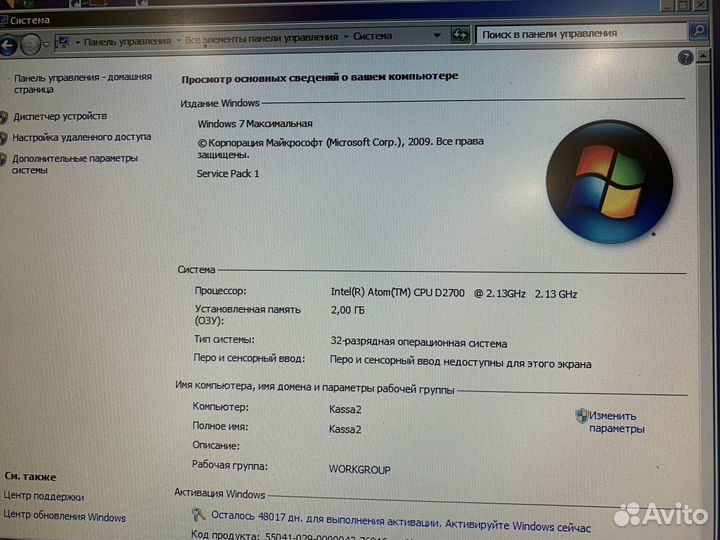Screen dimensions: 720x540
Task: Click the Back navigation arrow
Action: tap(7, 46)
